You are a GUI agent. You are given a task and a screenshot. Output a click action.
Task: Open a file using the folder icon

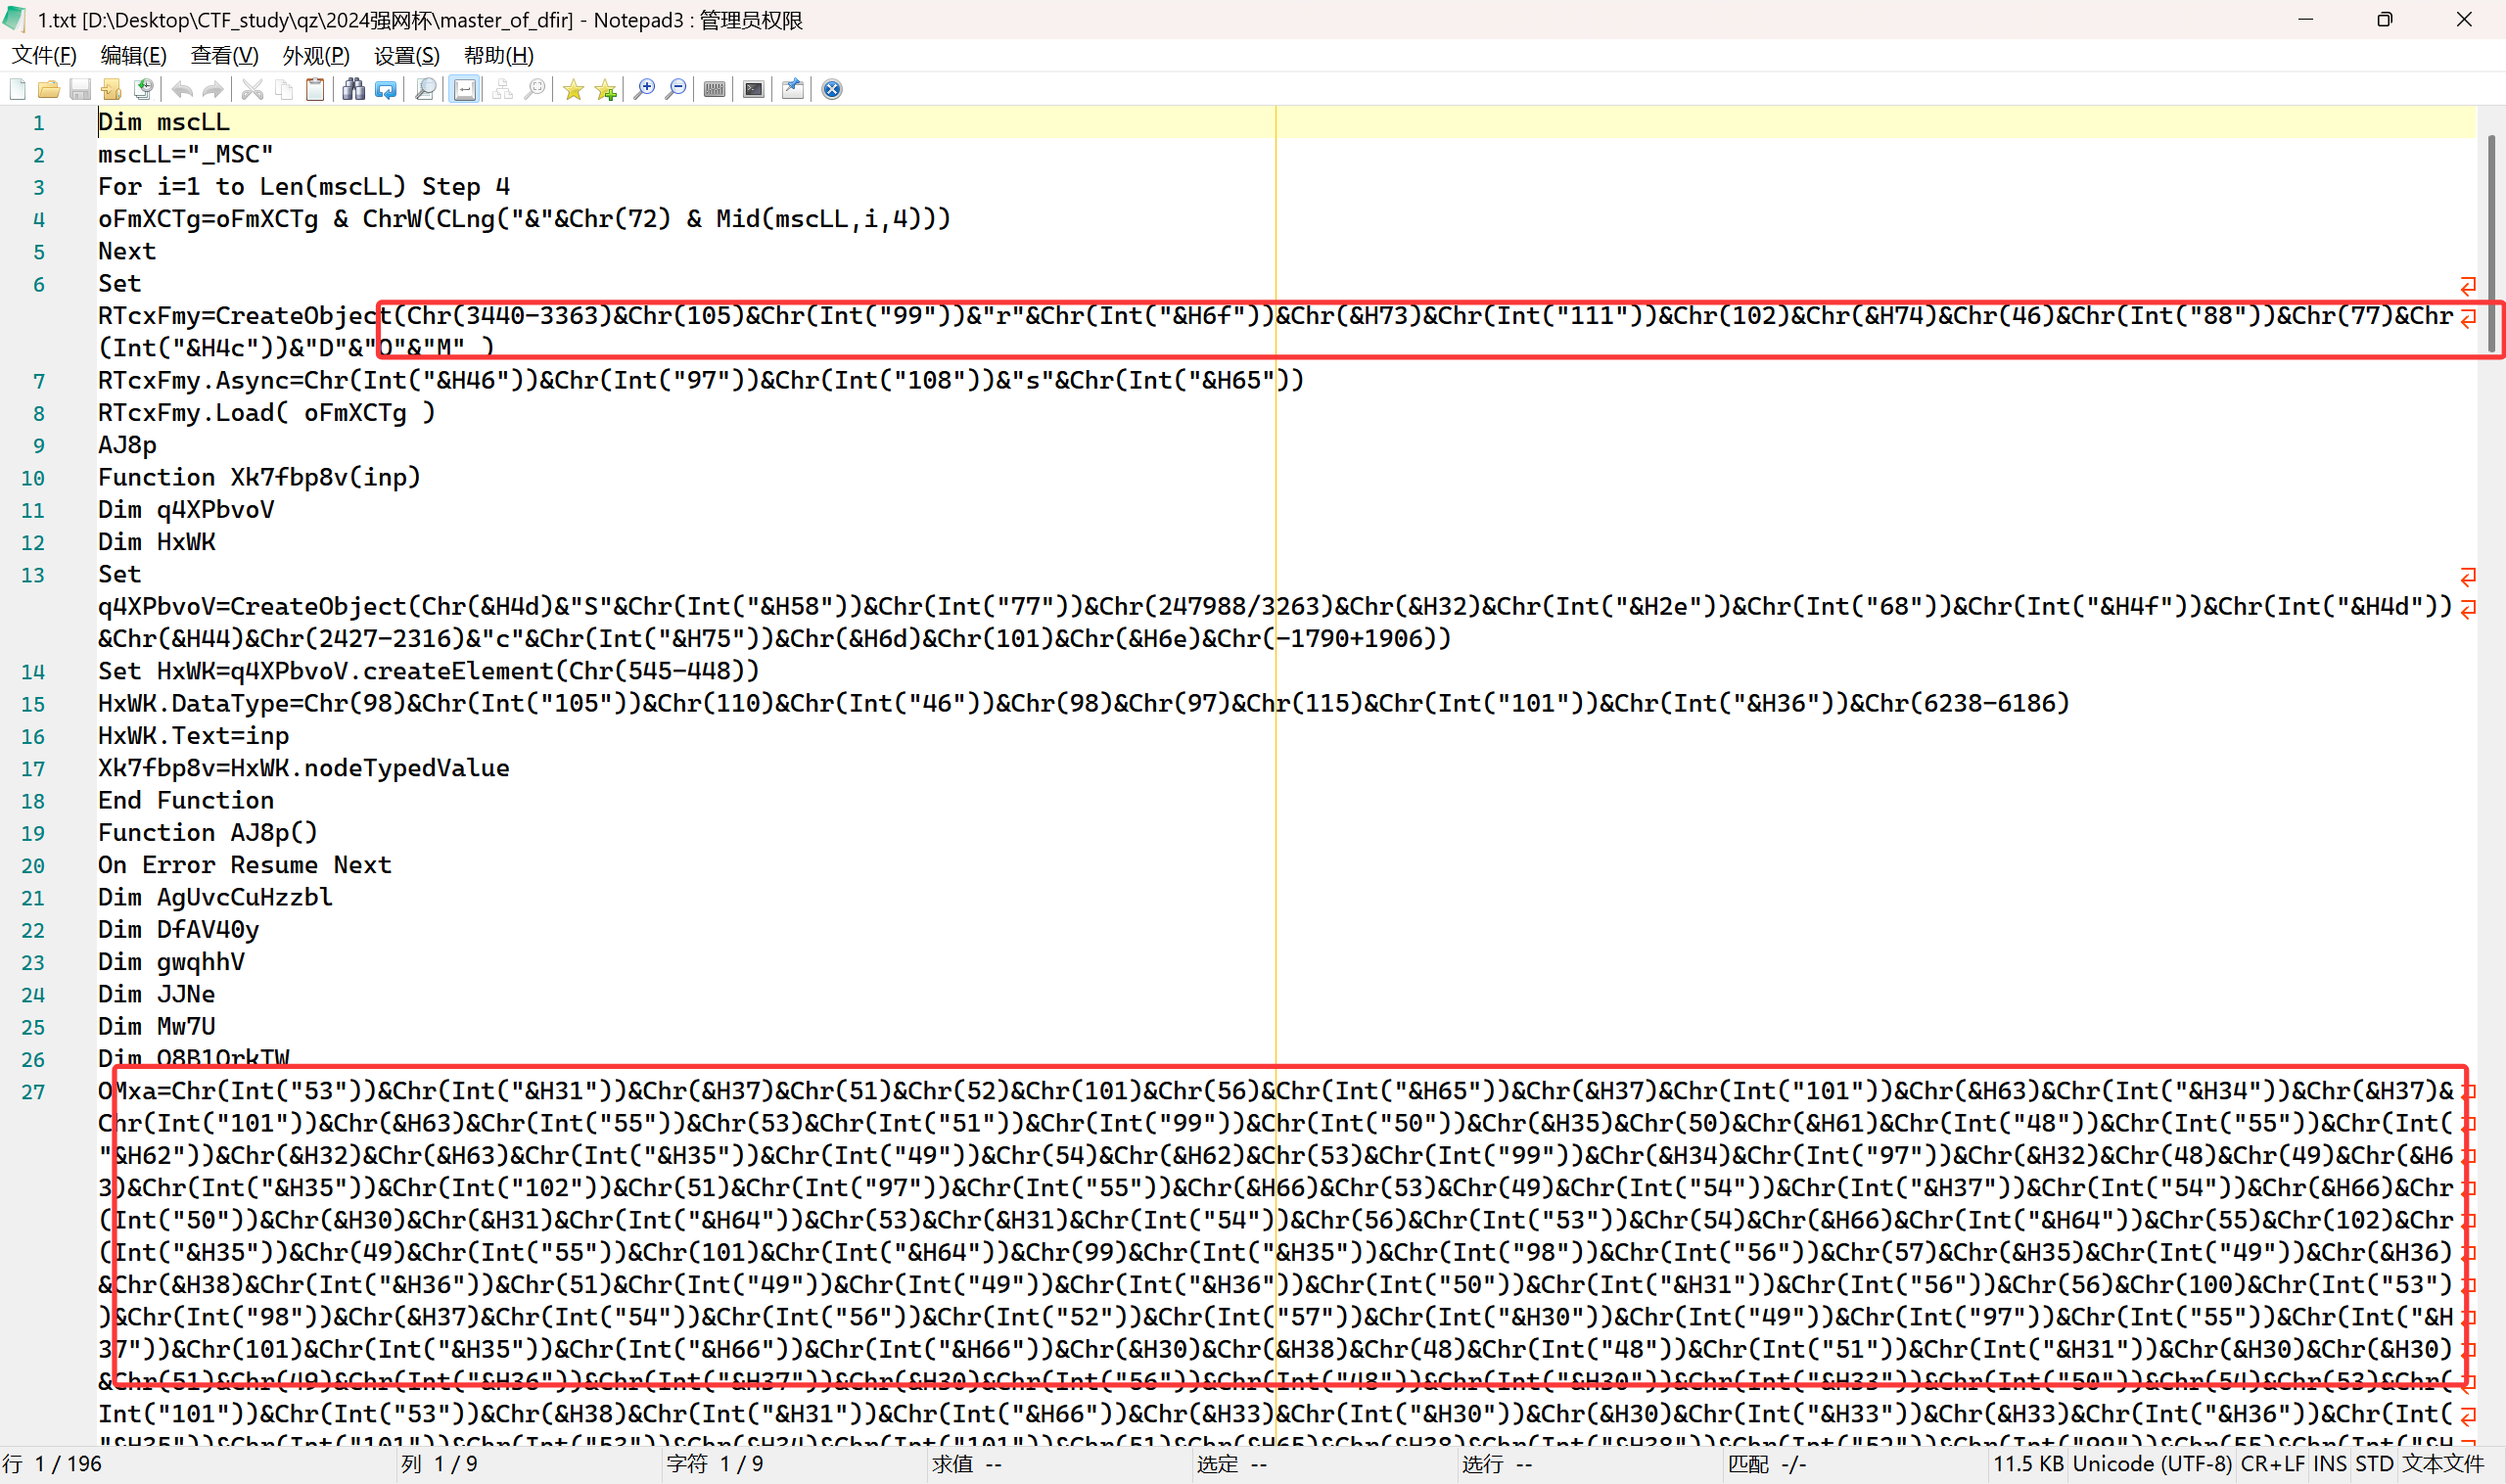point(48,90)
